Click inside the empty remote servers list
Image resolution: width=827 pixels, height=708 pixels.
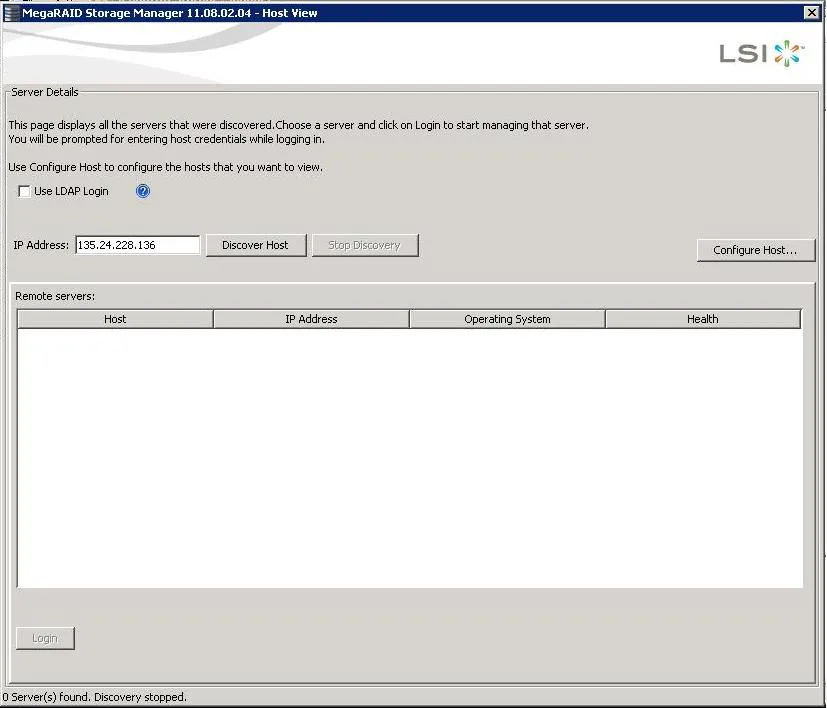point(410,458)
